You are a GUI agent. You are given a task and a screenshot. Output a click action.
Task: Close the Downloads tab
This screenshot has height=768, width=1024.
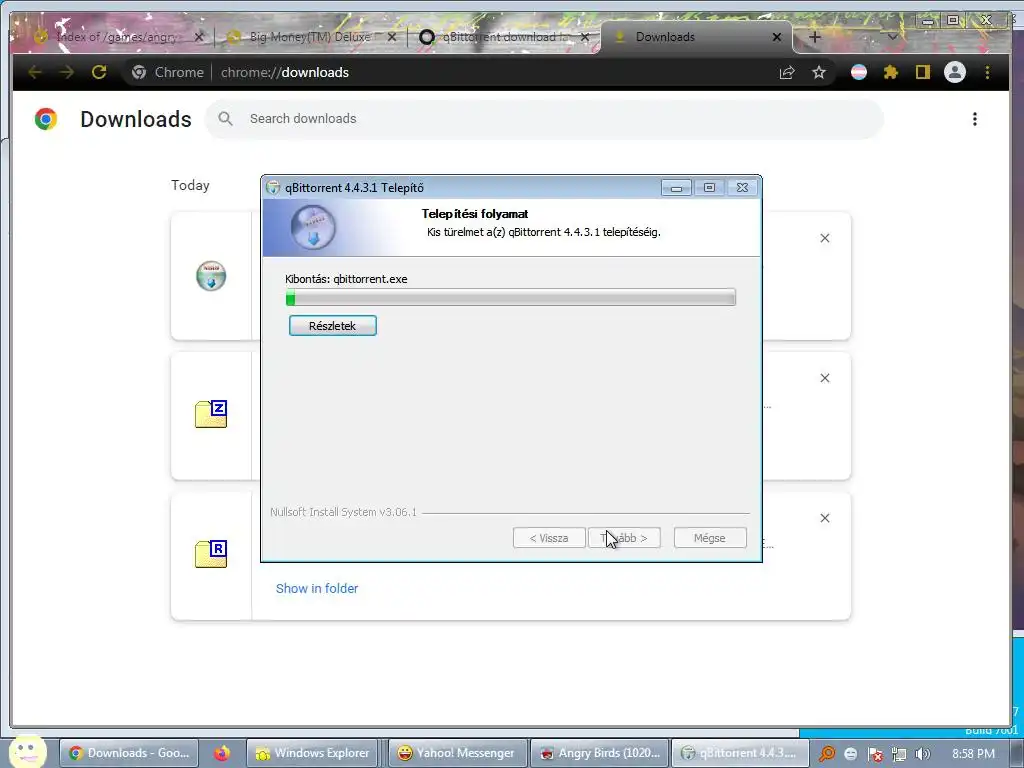point(776,37)
